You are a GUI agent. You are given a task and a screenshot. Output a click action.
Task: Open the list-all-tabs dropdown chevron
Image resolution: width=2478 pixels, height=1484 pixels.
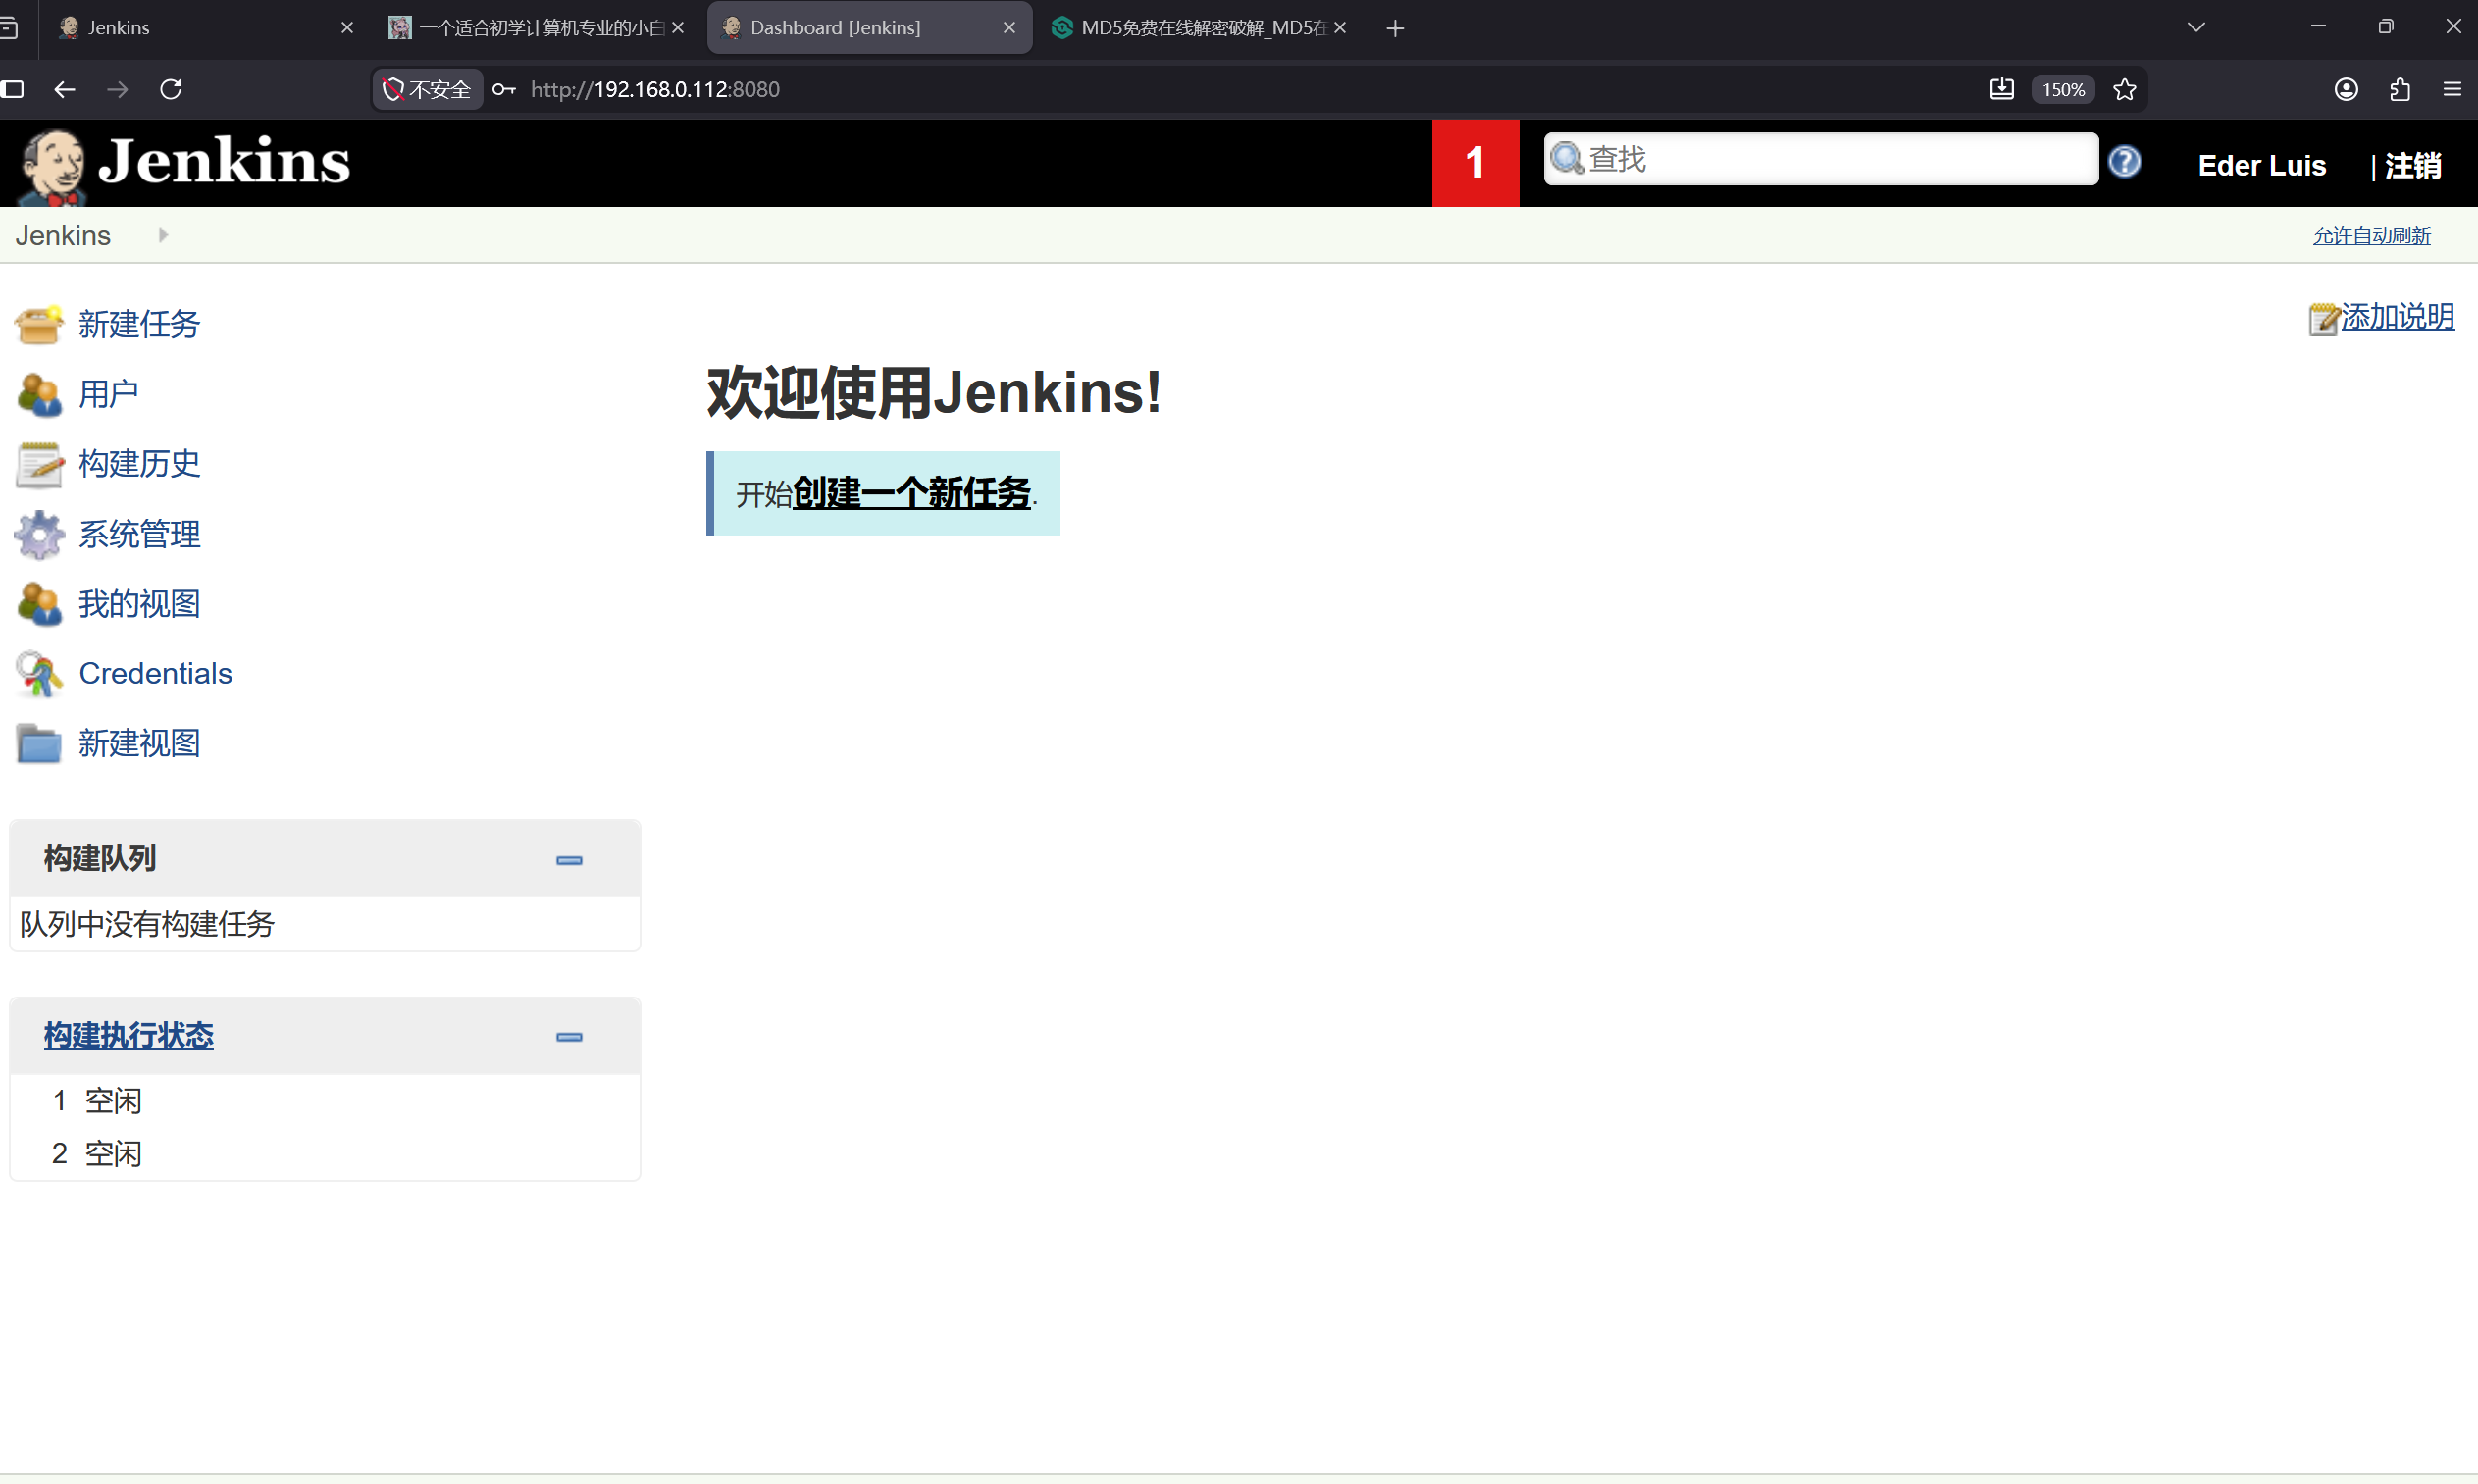[2195, 28]
